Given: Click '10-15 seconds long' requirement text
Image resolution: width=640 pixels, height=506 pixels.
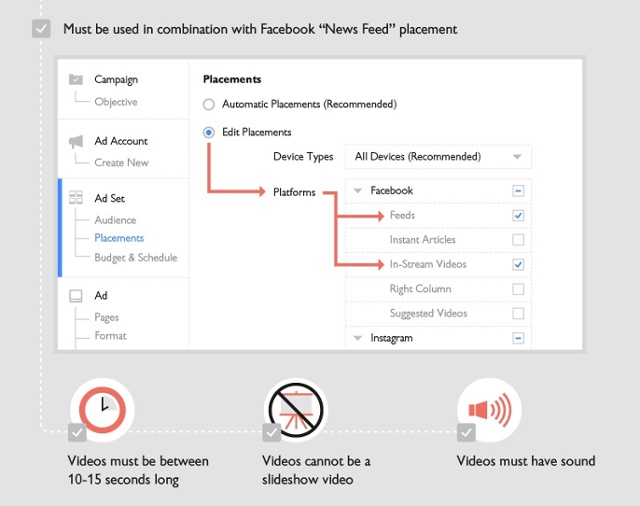Looking at the screenshot, I should click(x=123, y=479).
